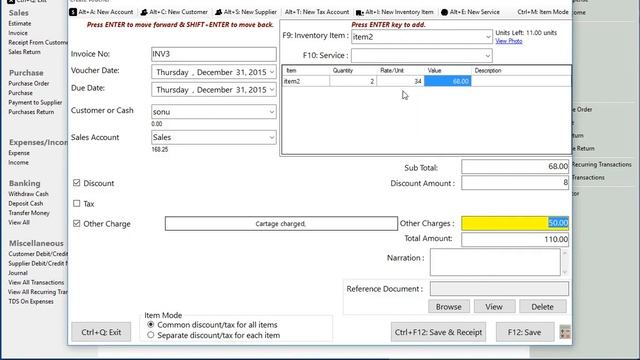Enable the Tax checkbox
Viewport: 640px width, 360px height.
pos(77,203)
